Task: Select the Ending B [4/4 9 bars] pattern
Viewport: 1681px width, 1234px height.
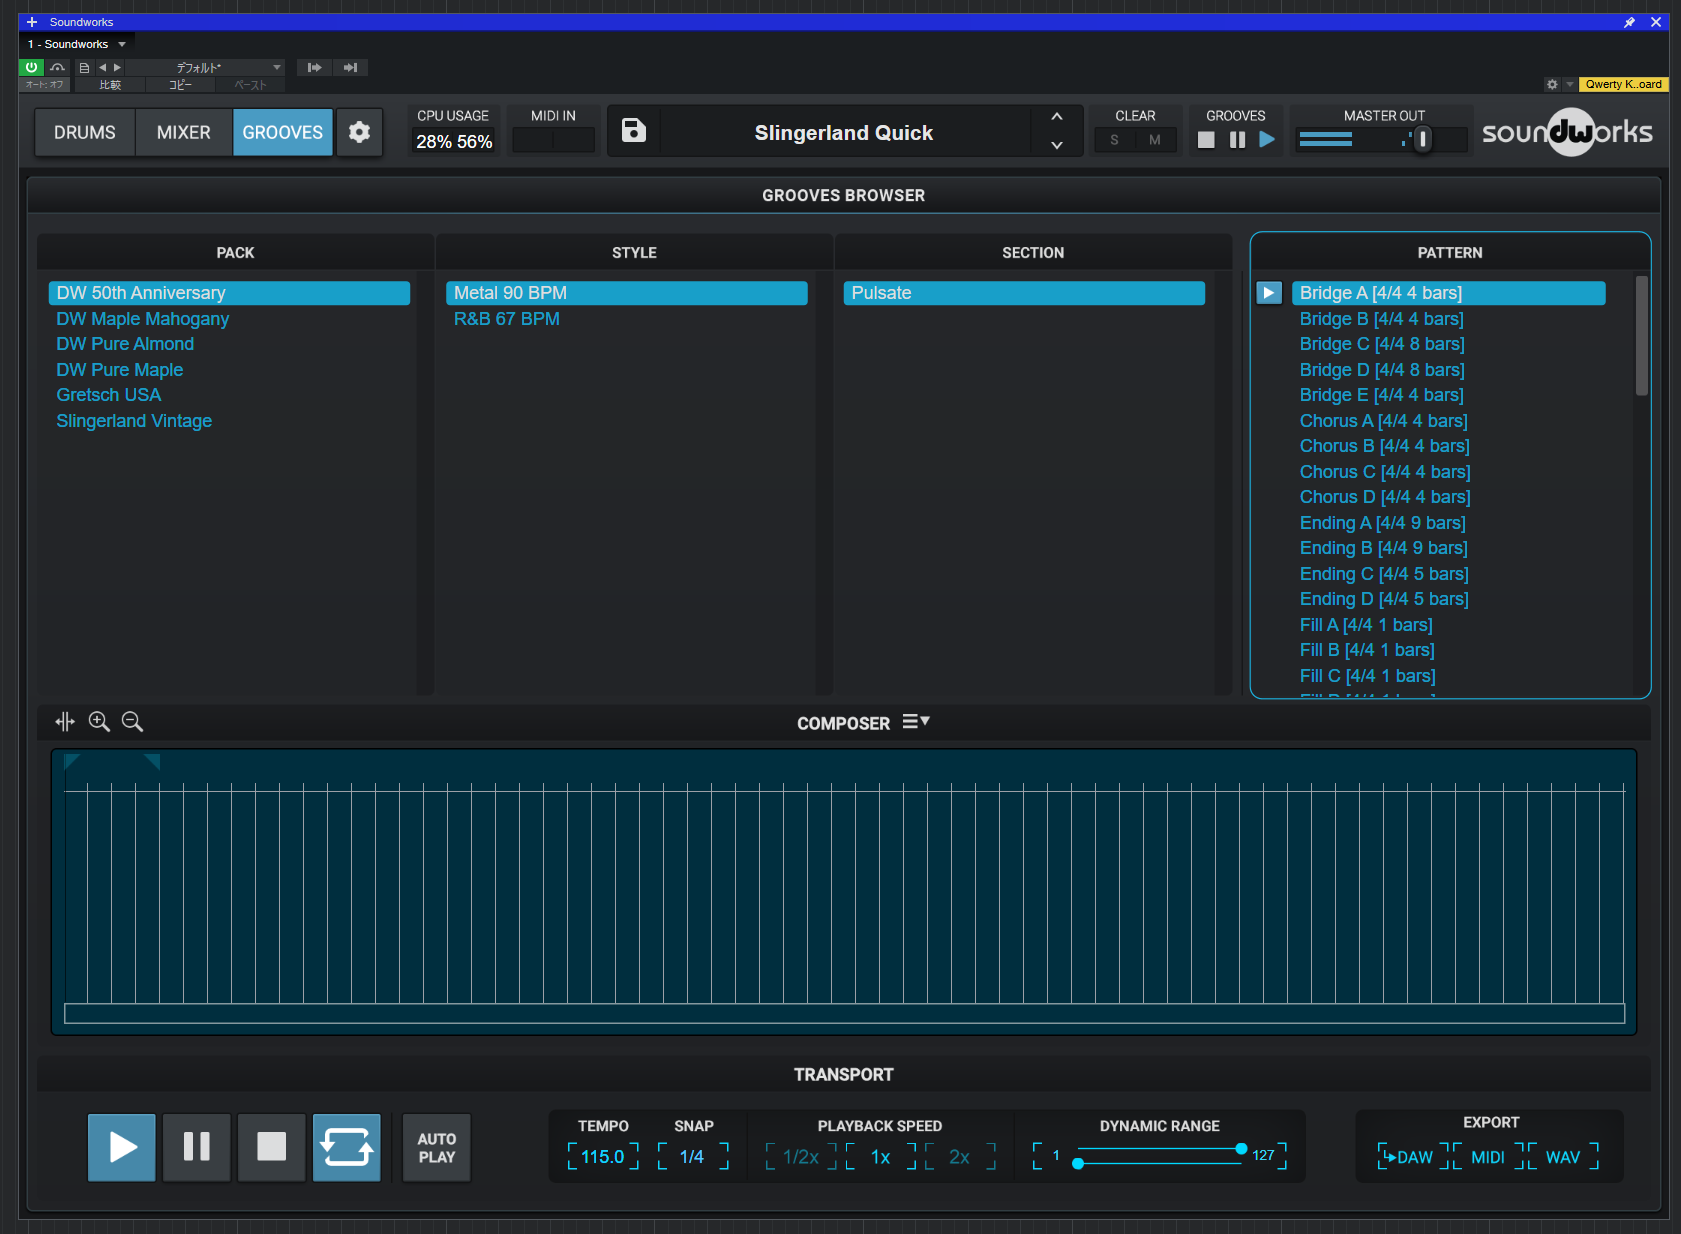Action: pyautogui.click(x=1384, y=548)
